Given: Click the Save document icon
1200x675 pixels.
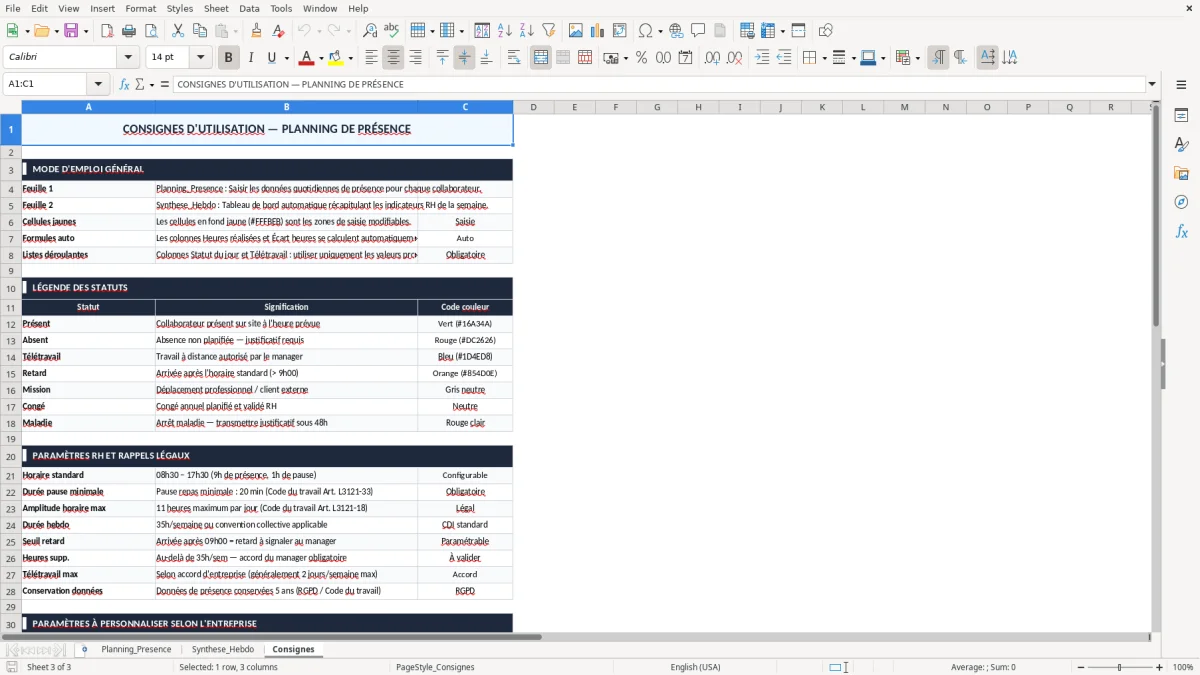Looking at the screenshot, I should 71,31.
